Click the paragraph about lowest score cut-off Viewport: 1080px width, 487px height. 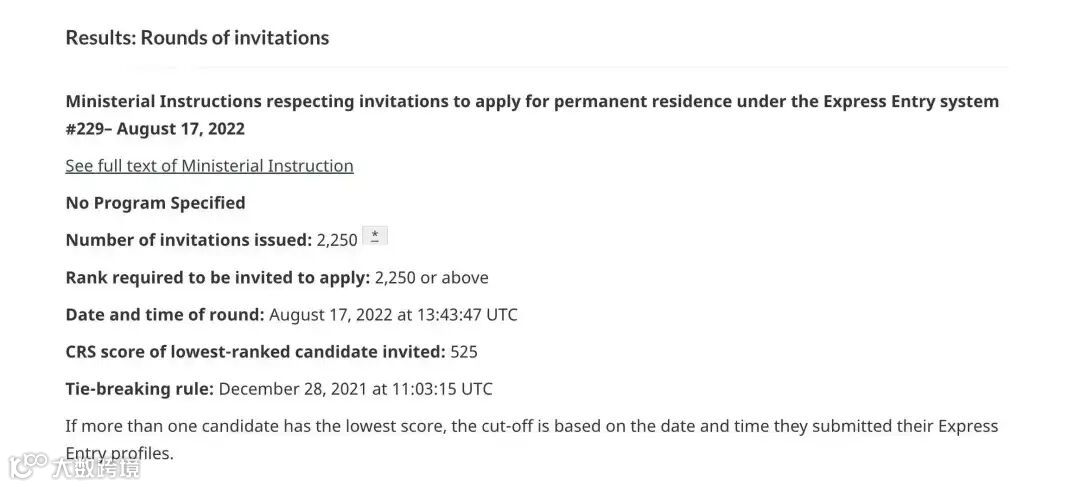[x=532, y=439]
